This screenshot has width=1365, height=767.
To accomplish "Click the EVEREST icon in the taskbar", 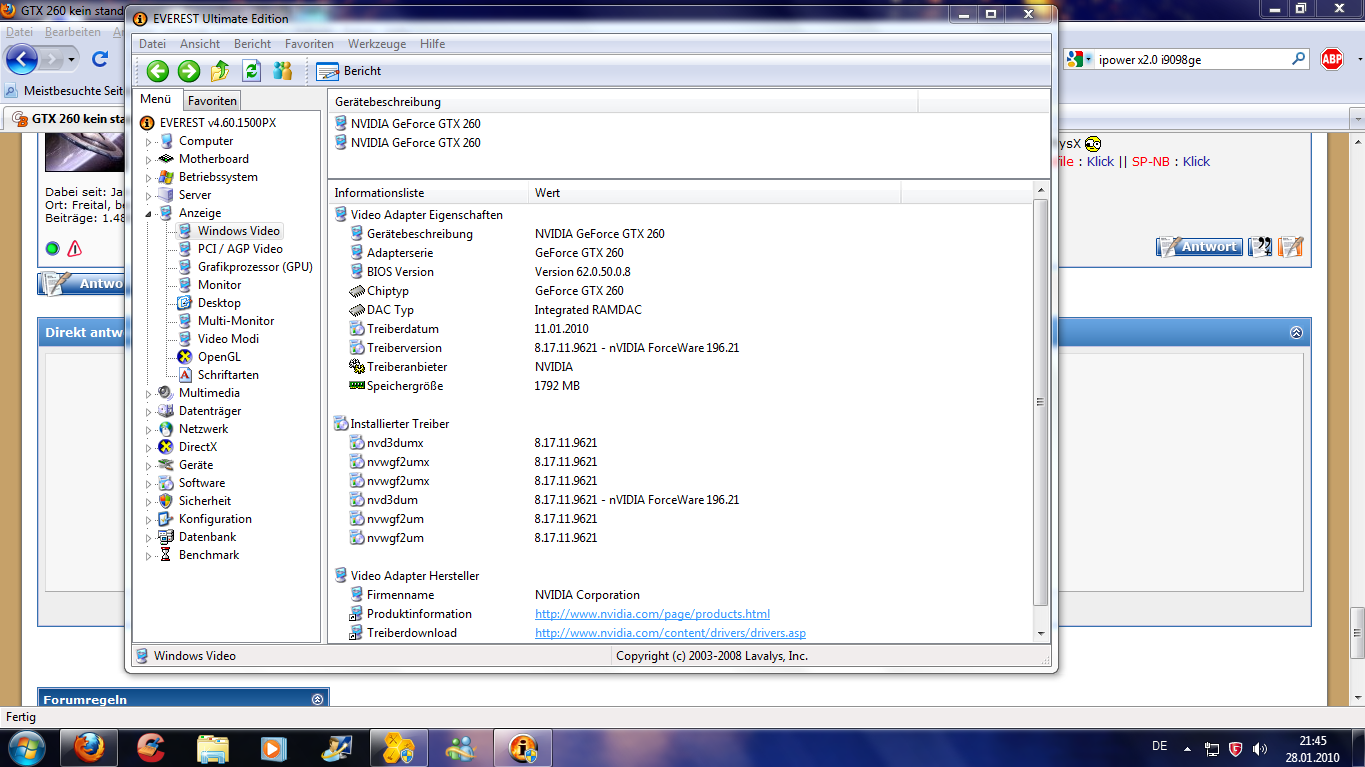I will click(x=523, y=748).
